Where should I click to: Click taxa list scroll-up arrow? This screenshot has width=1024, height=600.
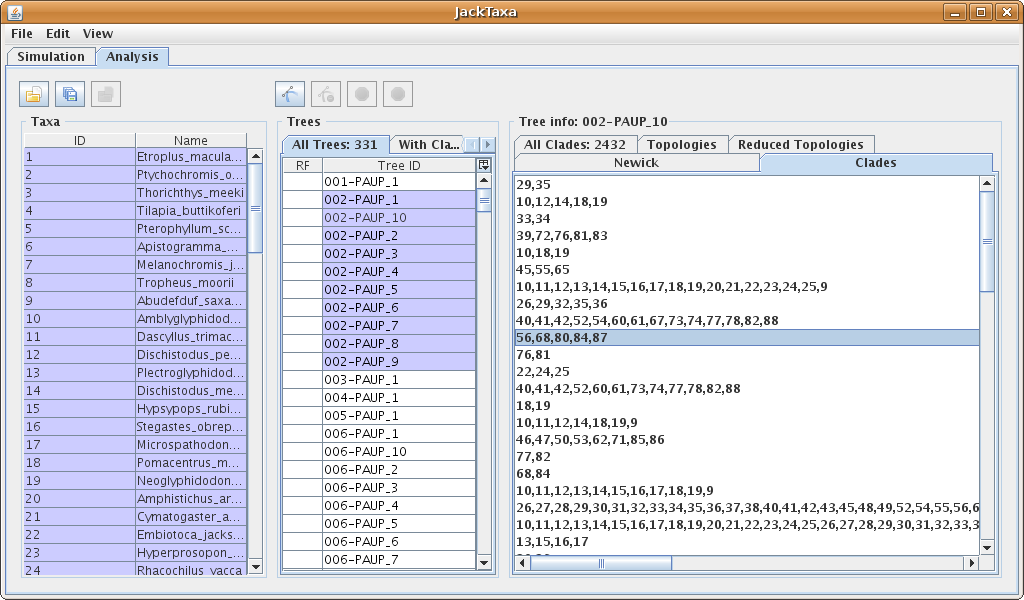tap(256, 155)
